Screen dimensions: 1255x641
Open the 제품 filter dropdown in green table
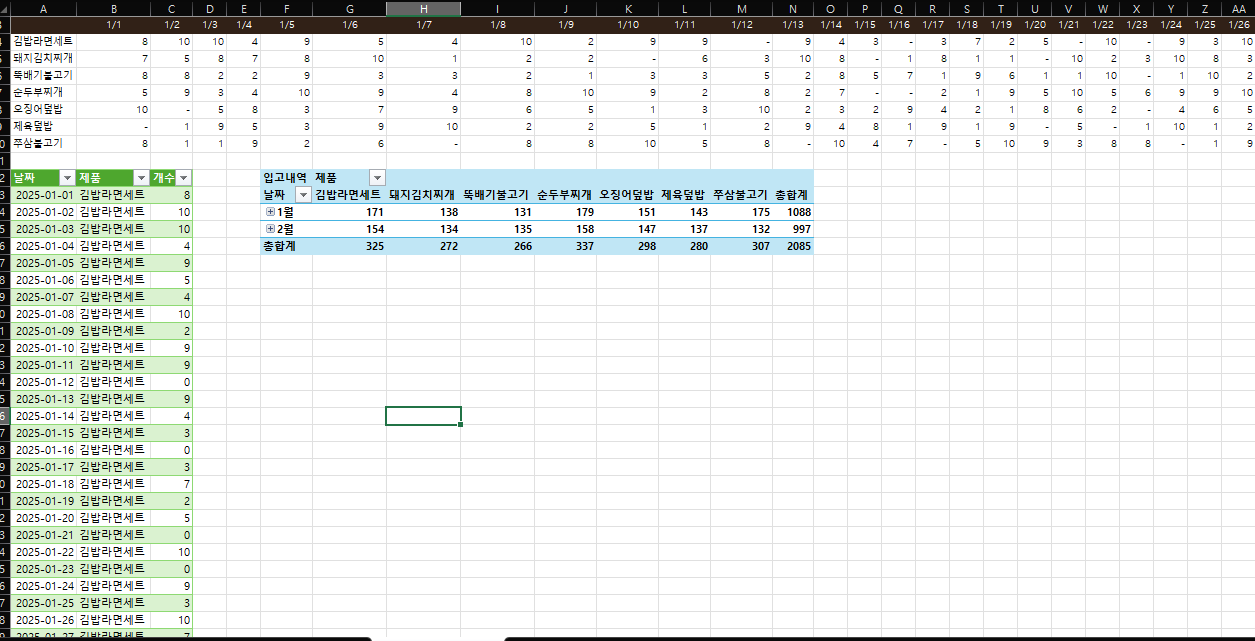pyautogui.click(x=141, y=177)
